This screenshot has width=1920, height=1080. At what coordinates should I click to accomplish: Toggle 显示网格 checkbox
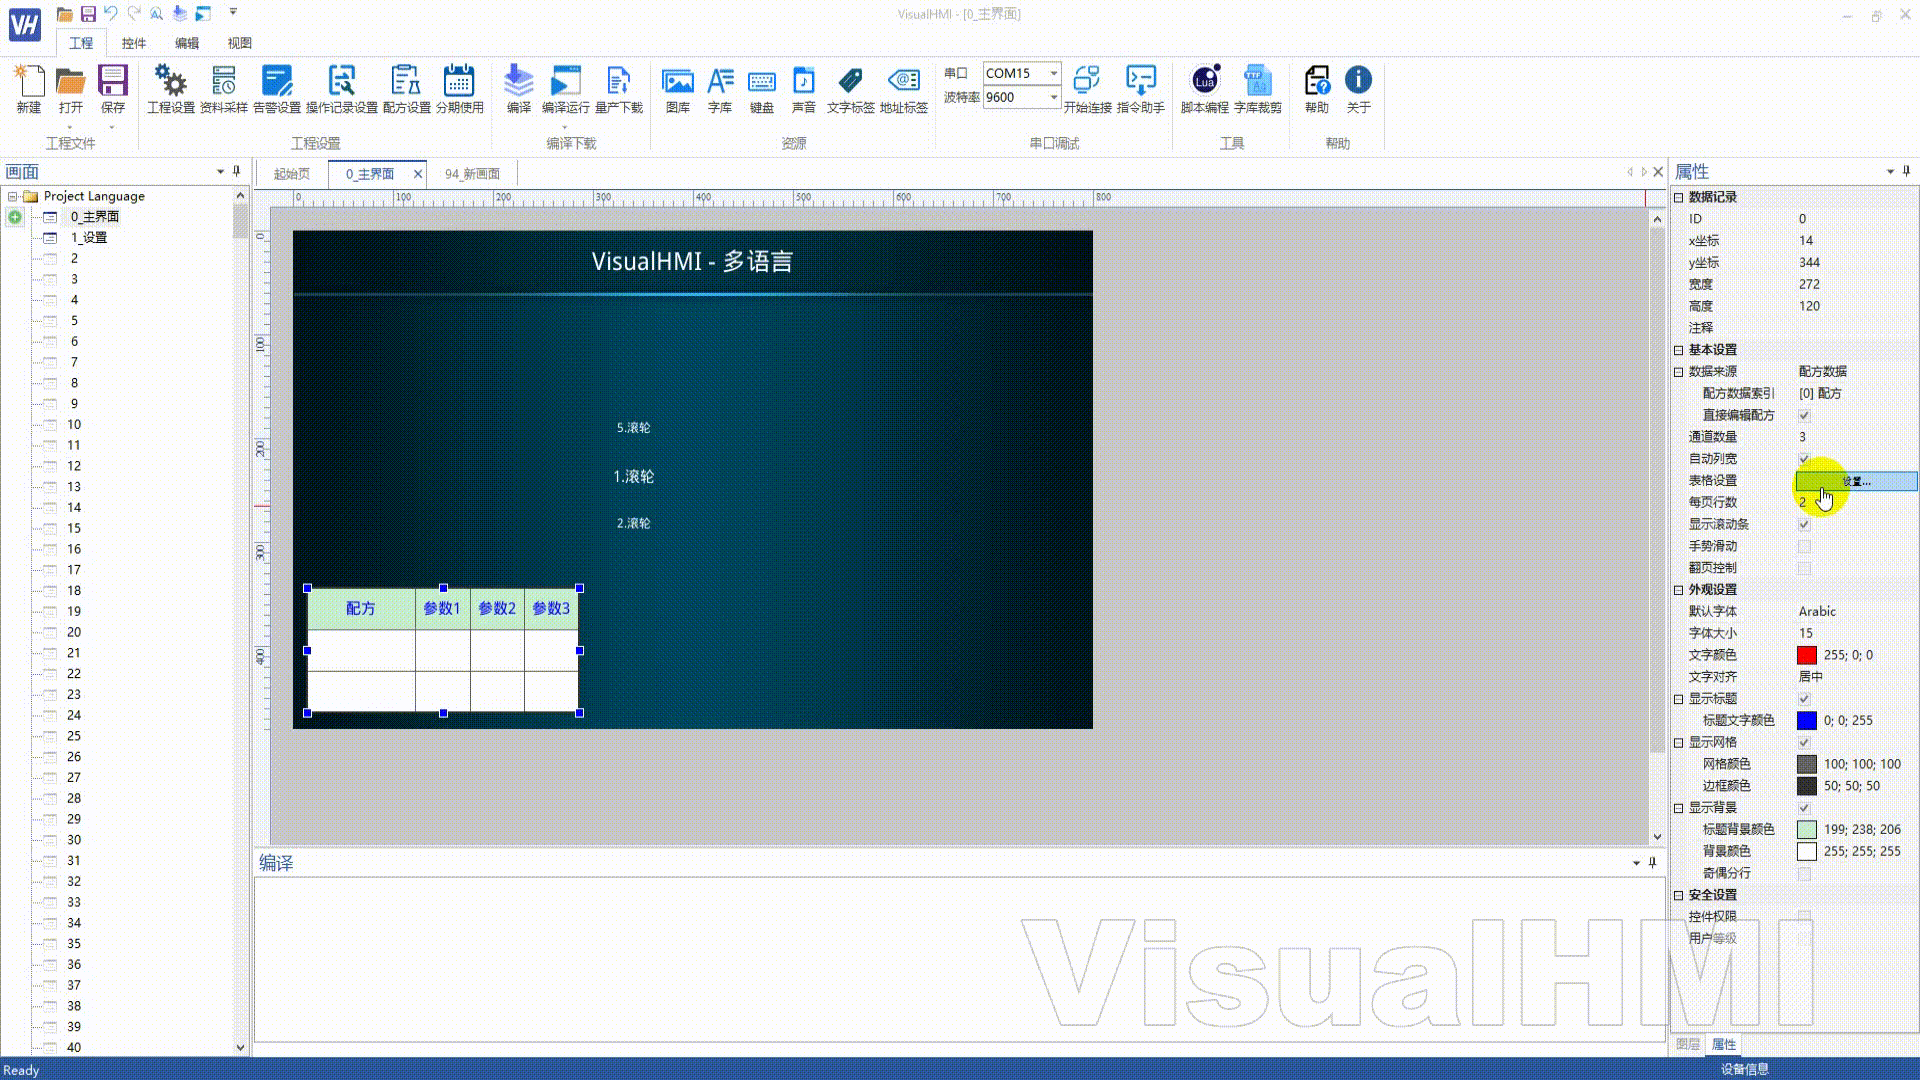[x=1804, y=742]
